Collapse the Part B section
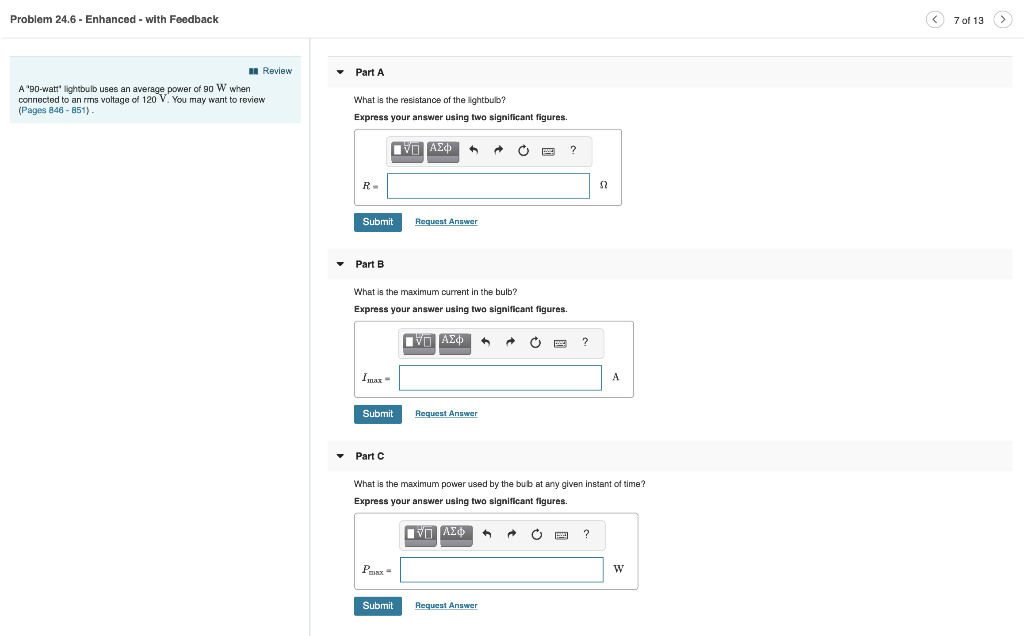This screenshot has height=636, width=1024. (x=340, y=264)
